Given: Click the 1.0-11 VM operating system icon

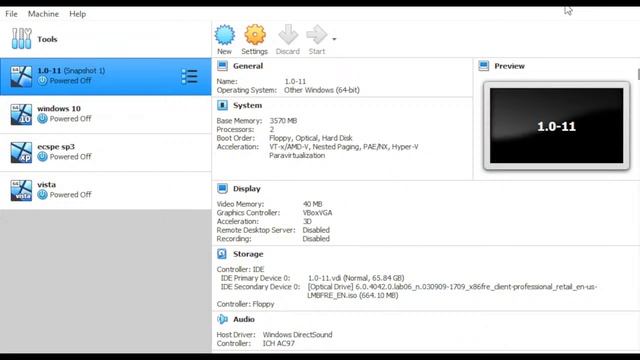Looking at the screenshot, I should (x=21, y=76).
